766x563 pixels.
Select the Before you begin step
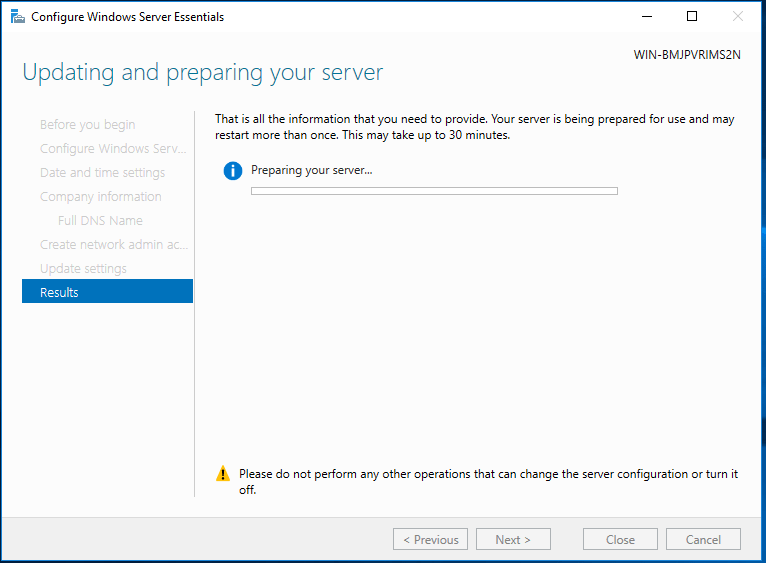pos(88,125)
